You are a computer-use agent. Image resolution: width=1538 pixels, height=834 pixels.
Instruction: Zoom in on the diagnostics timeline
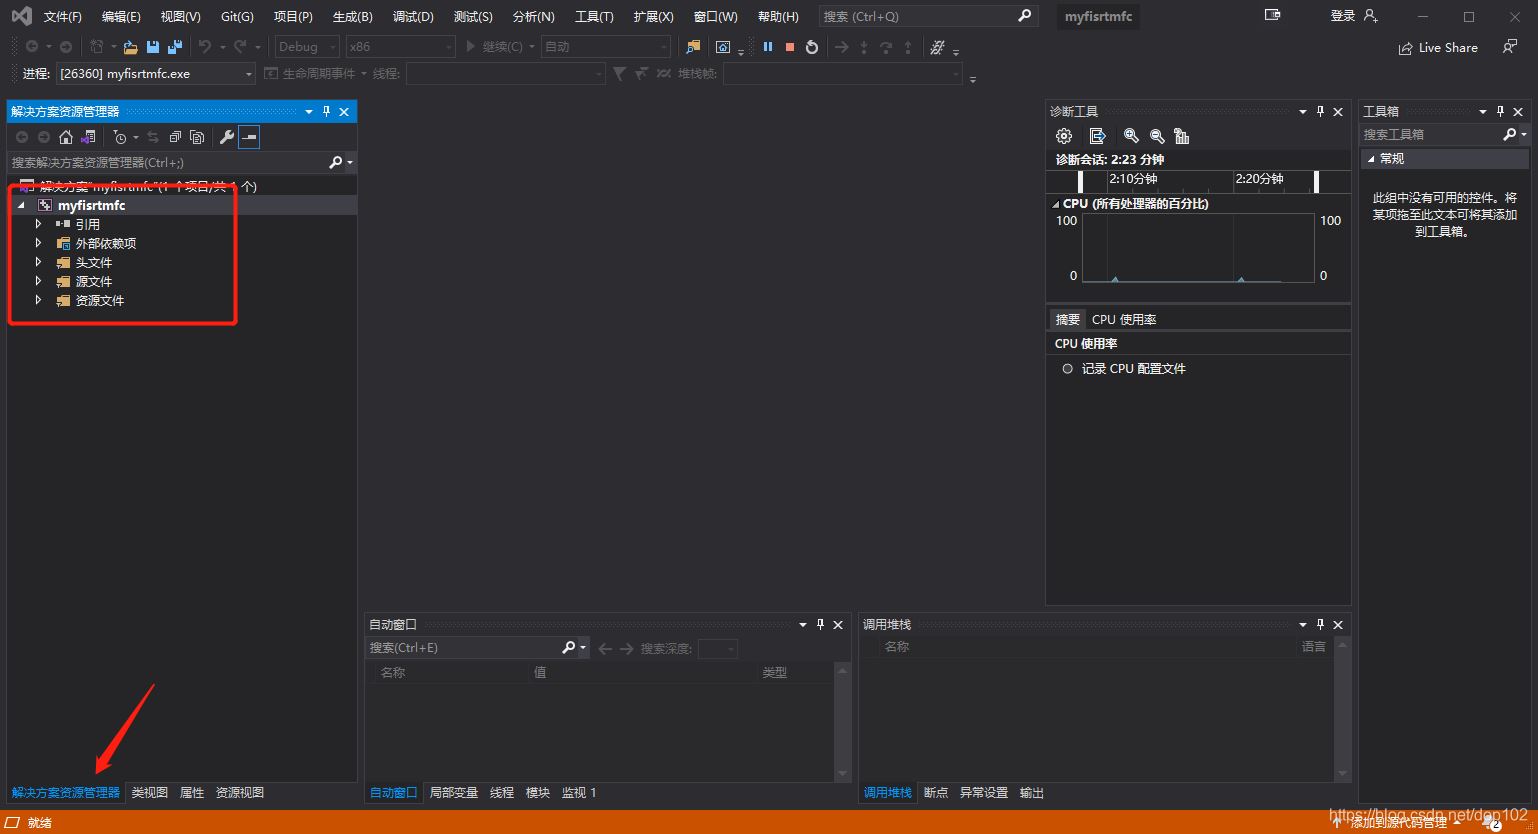point(1131,136)
